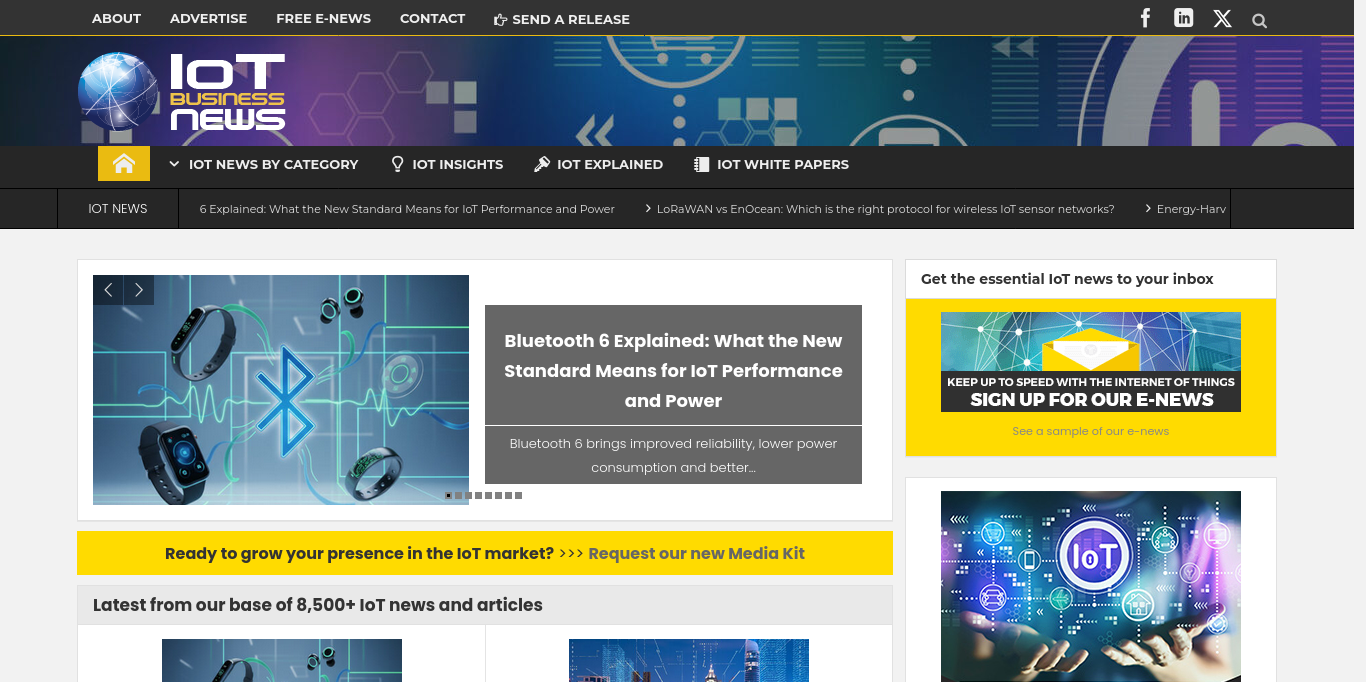This screenshot has height=682, width=1366.
Task: Open the IoT Insights menu
Action: [447, 164]
